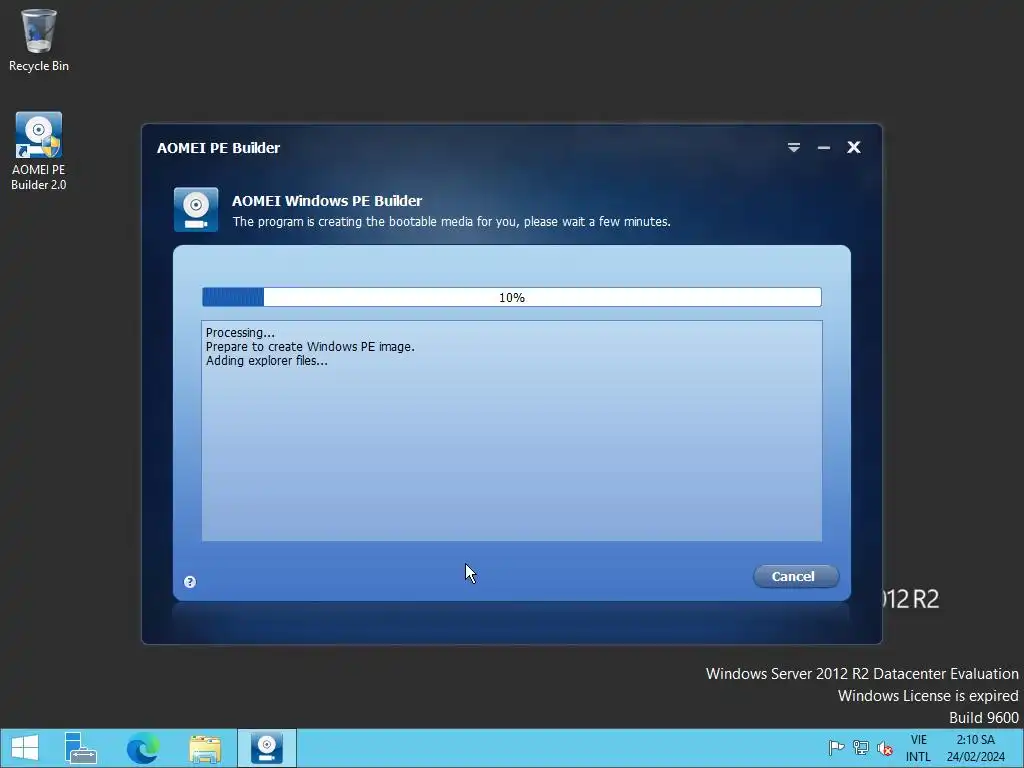Click the muted volume tray icon
This screenshot has height=768, width=1024.
(x=885, y=748)
